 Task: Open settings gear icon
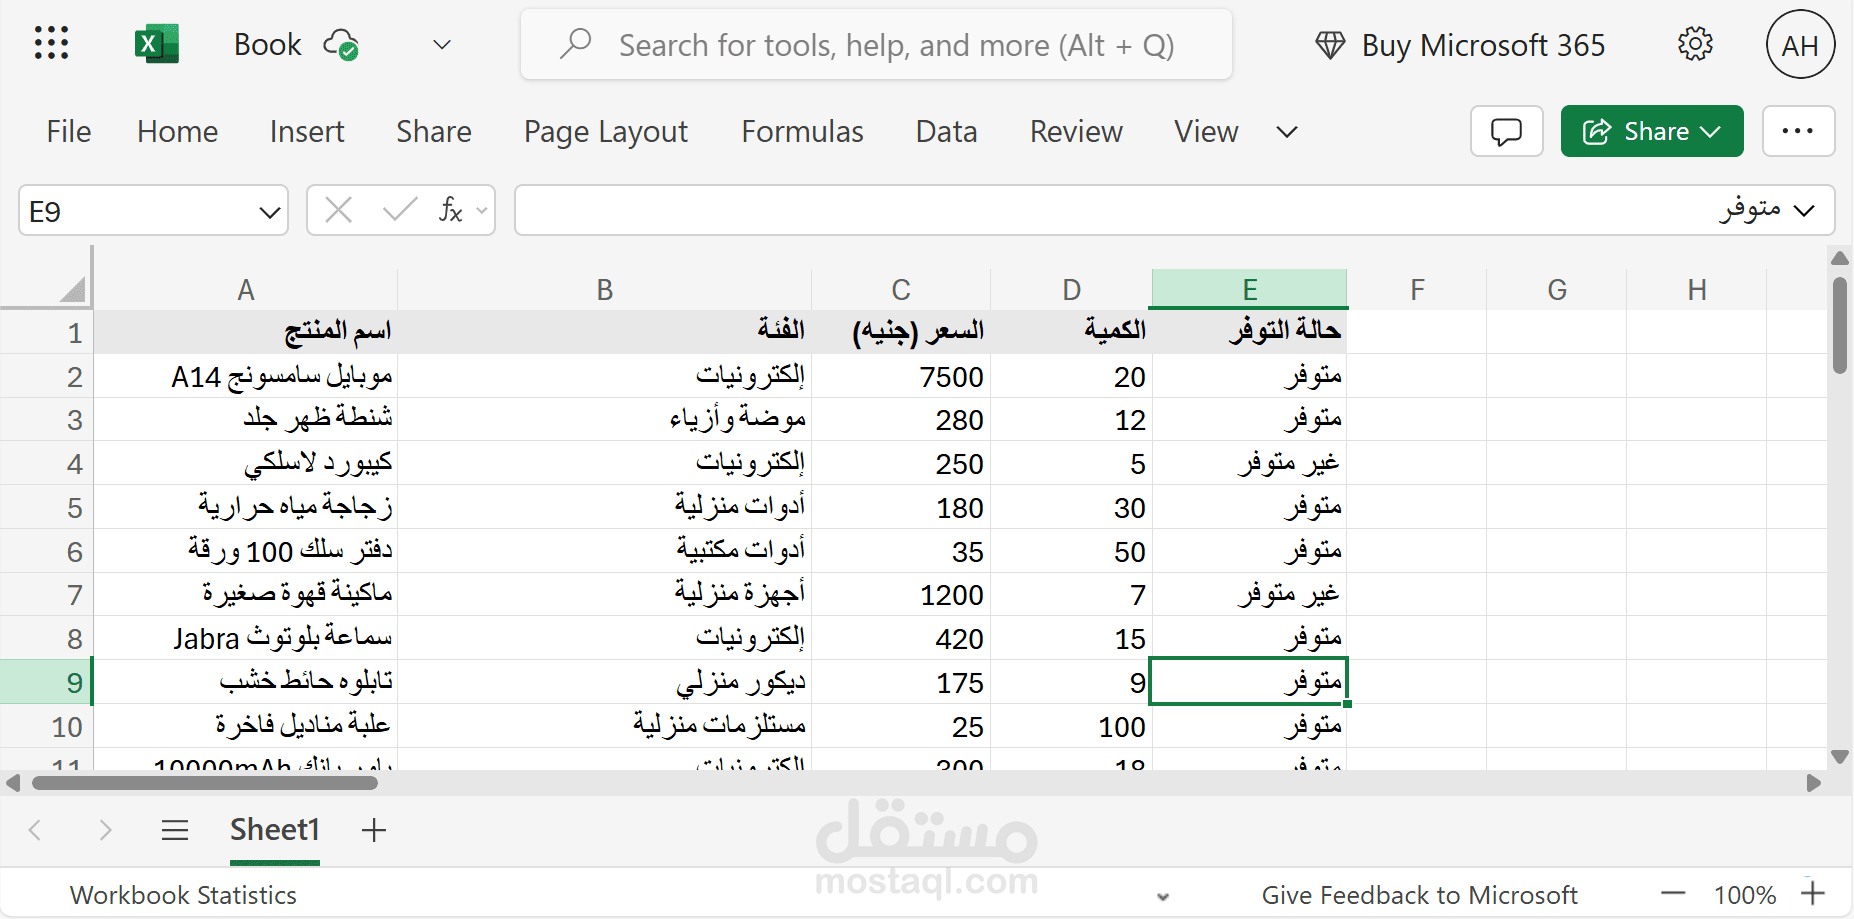pyautogui.click(x=1695, y=44)
